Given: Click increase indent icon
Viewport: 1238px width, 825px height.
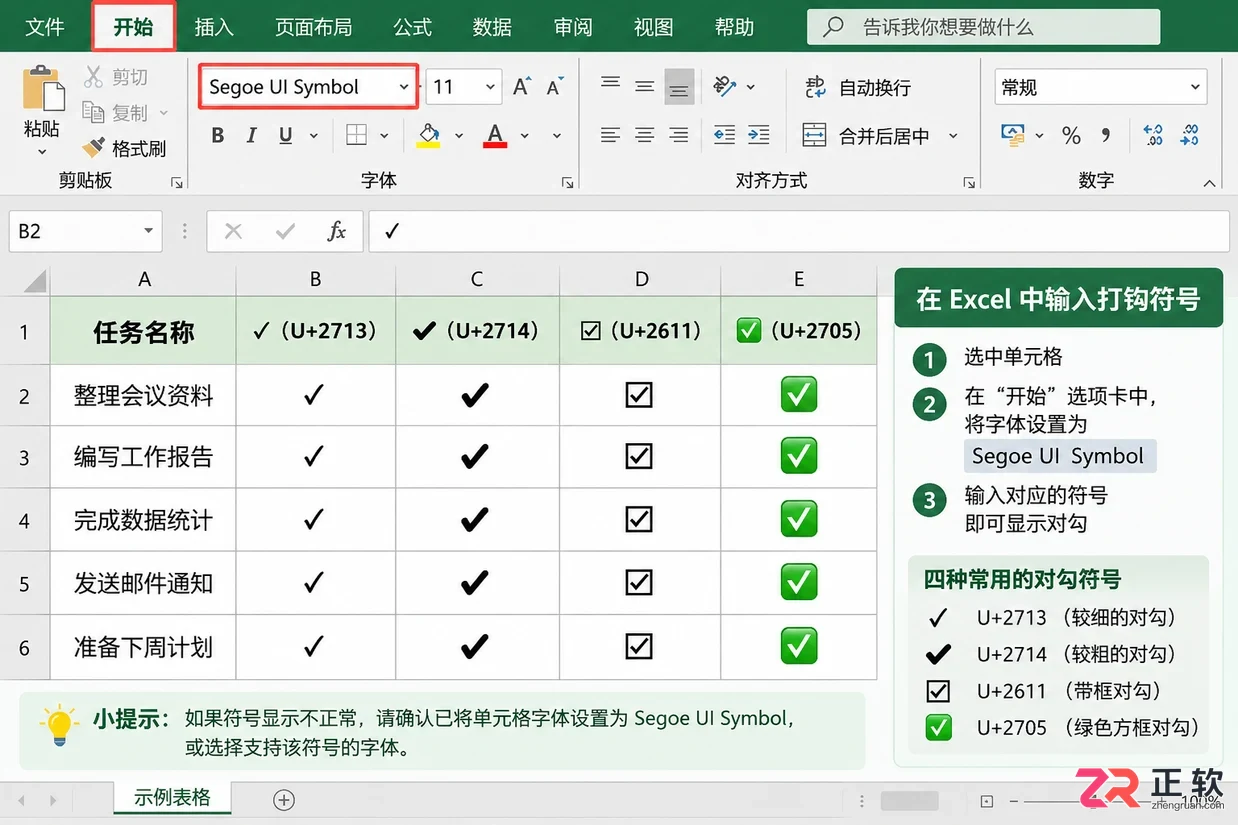Looking at the screenshot, I should 759,135.
